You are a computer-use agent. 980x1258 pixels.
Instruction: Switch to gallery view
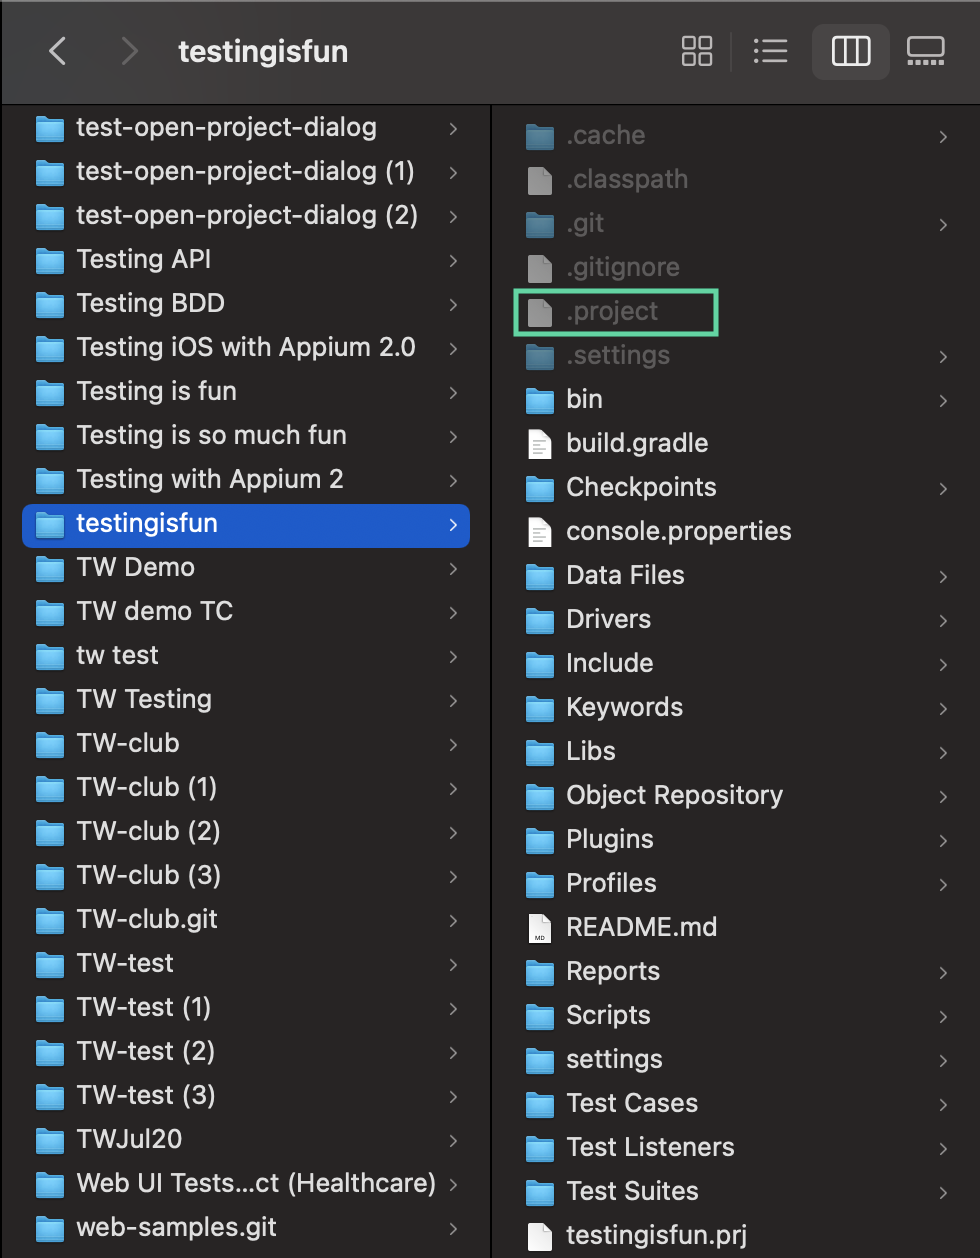(925, 51)
